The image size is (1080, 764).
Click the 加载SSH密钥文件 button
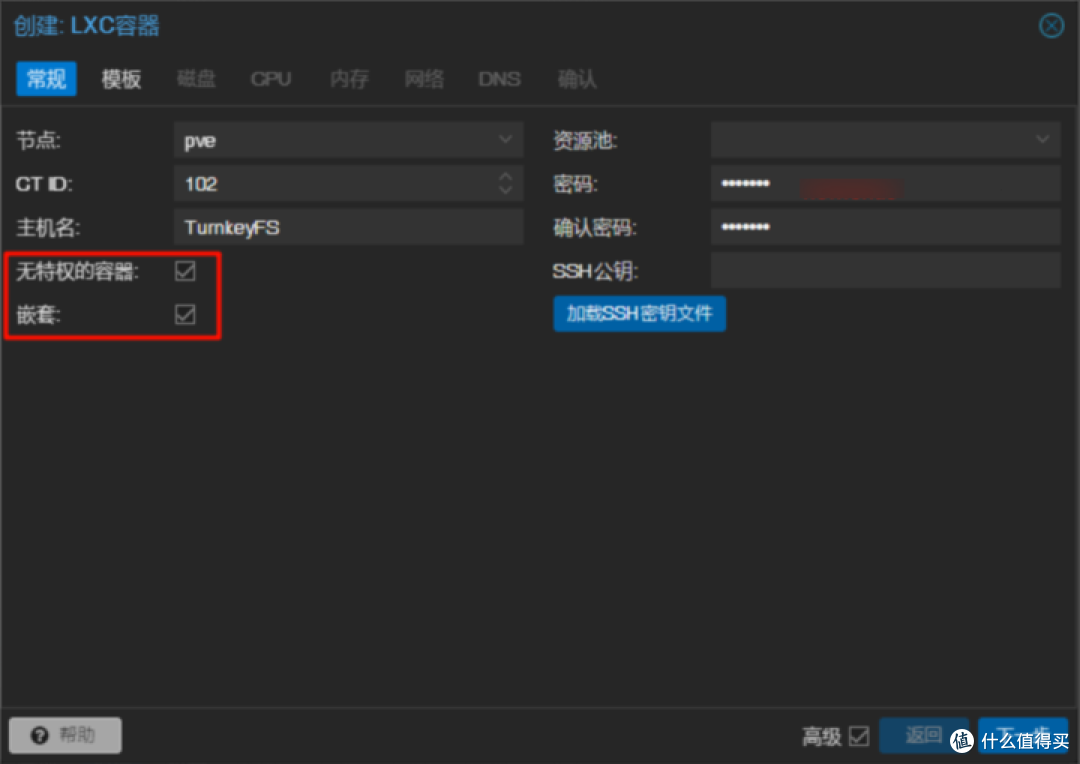(x=639, y=313)
